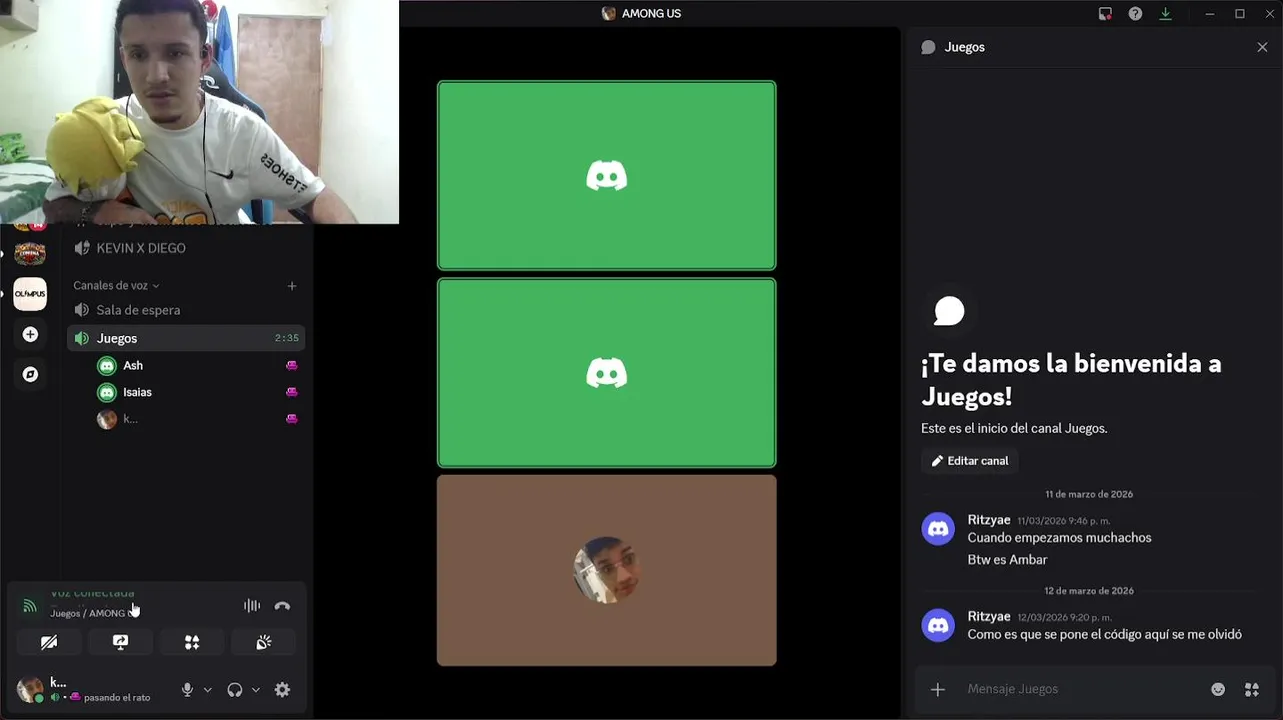Collapse the Canales de voz category
Screen dimensions: 1283x720
(x=116, y=286)
